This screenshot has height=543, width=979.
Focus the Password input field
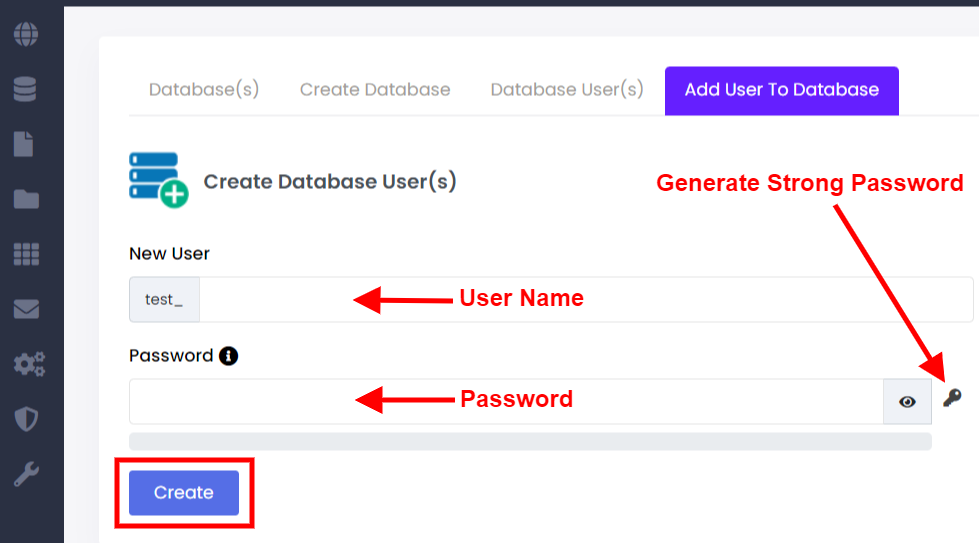pos(505,402)
